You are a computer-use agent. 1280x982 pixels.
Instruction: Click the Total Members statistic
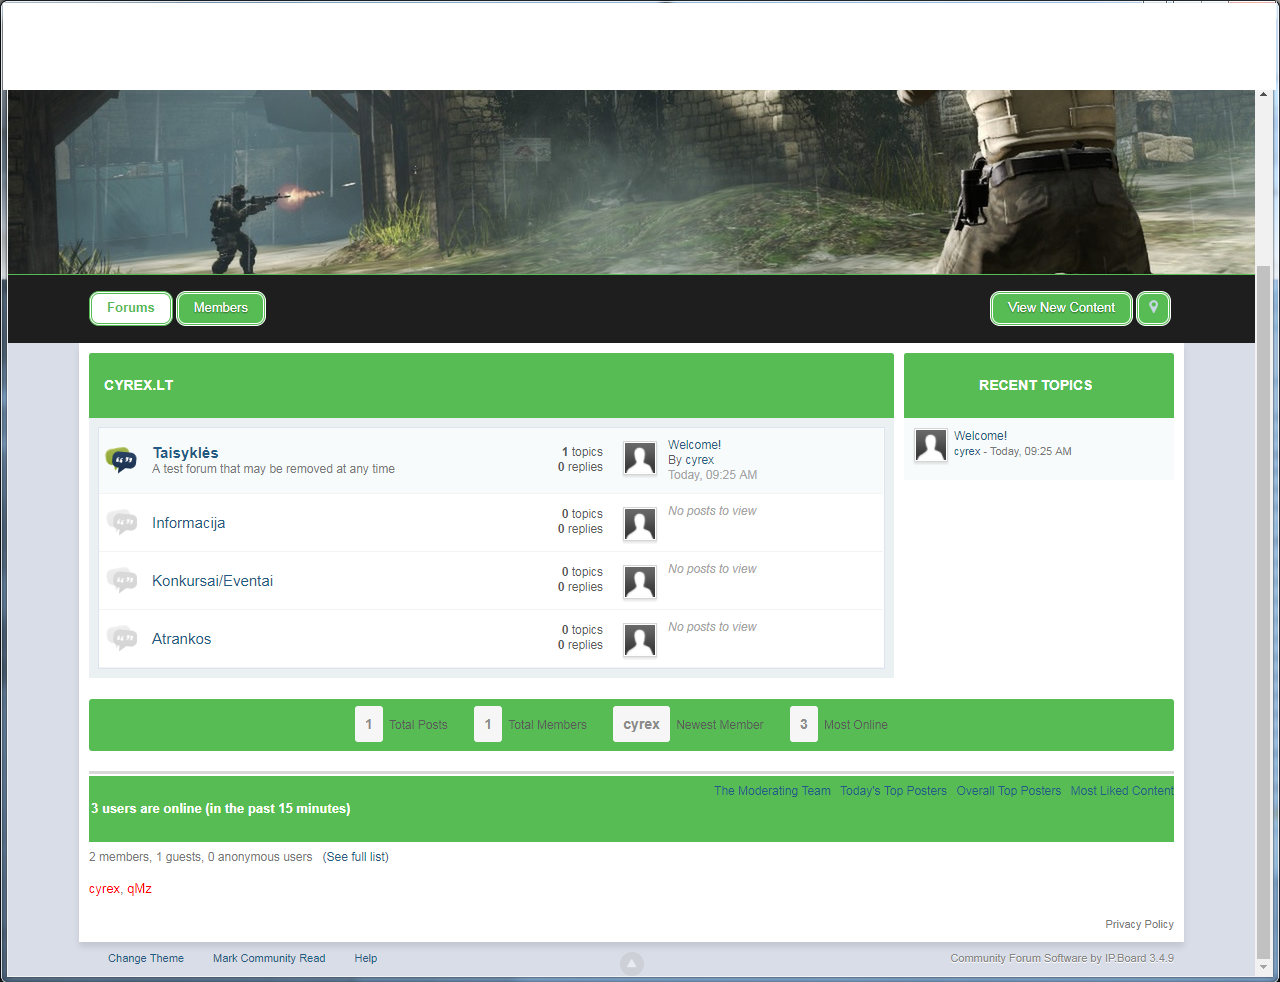click(x=531, y=725)
